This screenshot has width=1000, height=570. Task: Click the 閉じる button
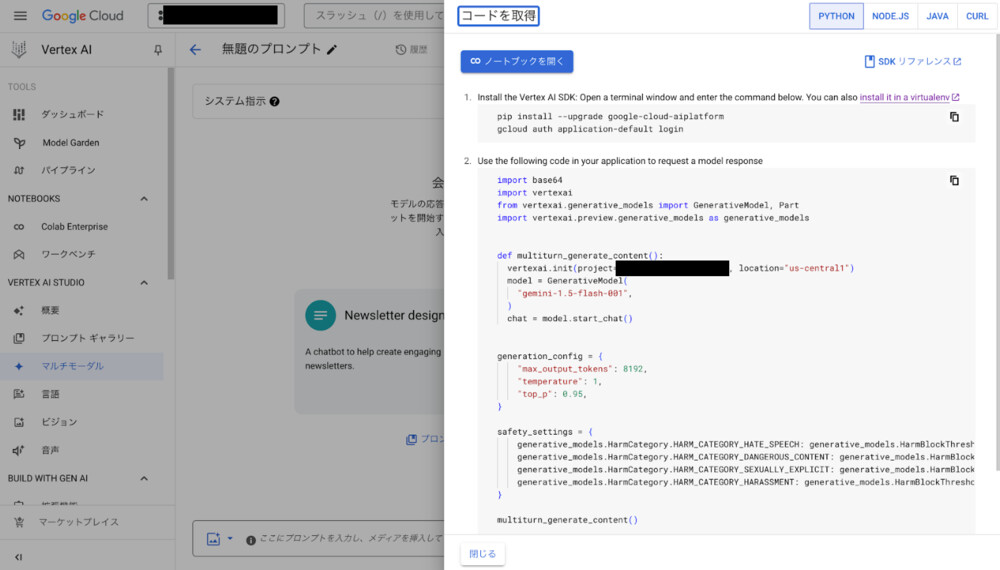click(482, 553)
